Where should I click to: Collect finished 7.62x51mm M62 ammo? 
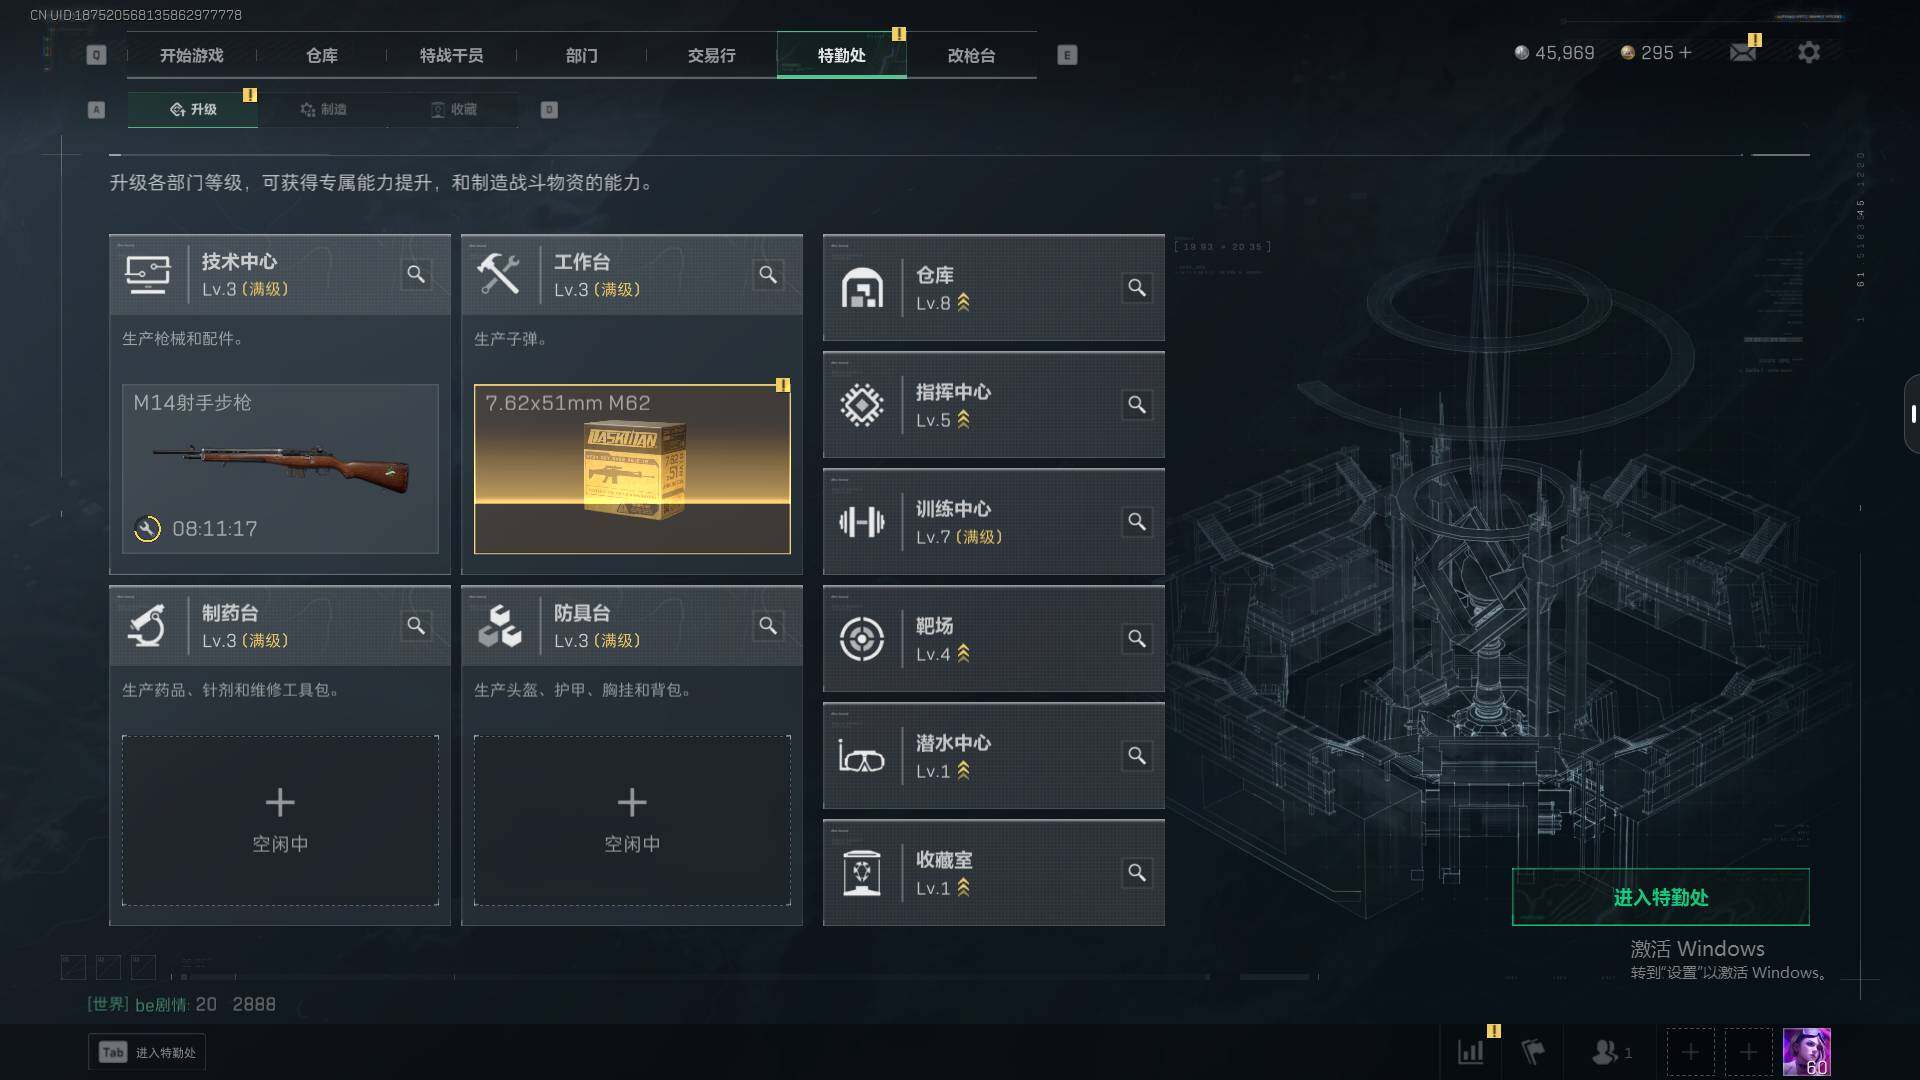click(x=632, y=469)
